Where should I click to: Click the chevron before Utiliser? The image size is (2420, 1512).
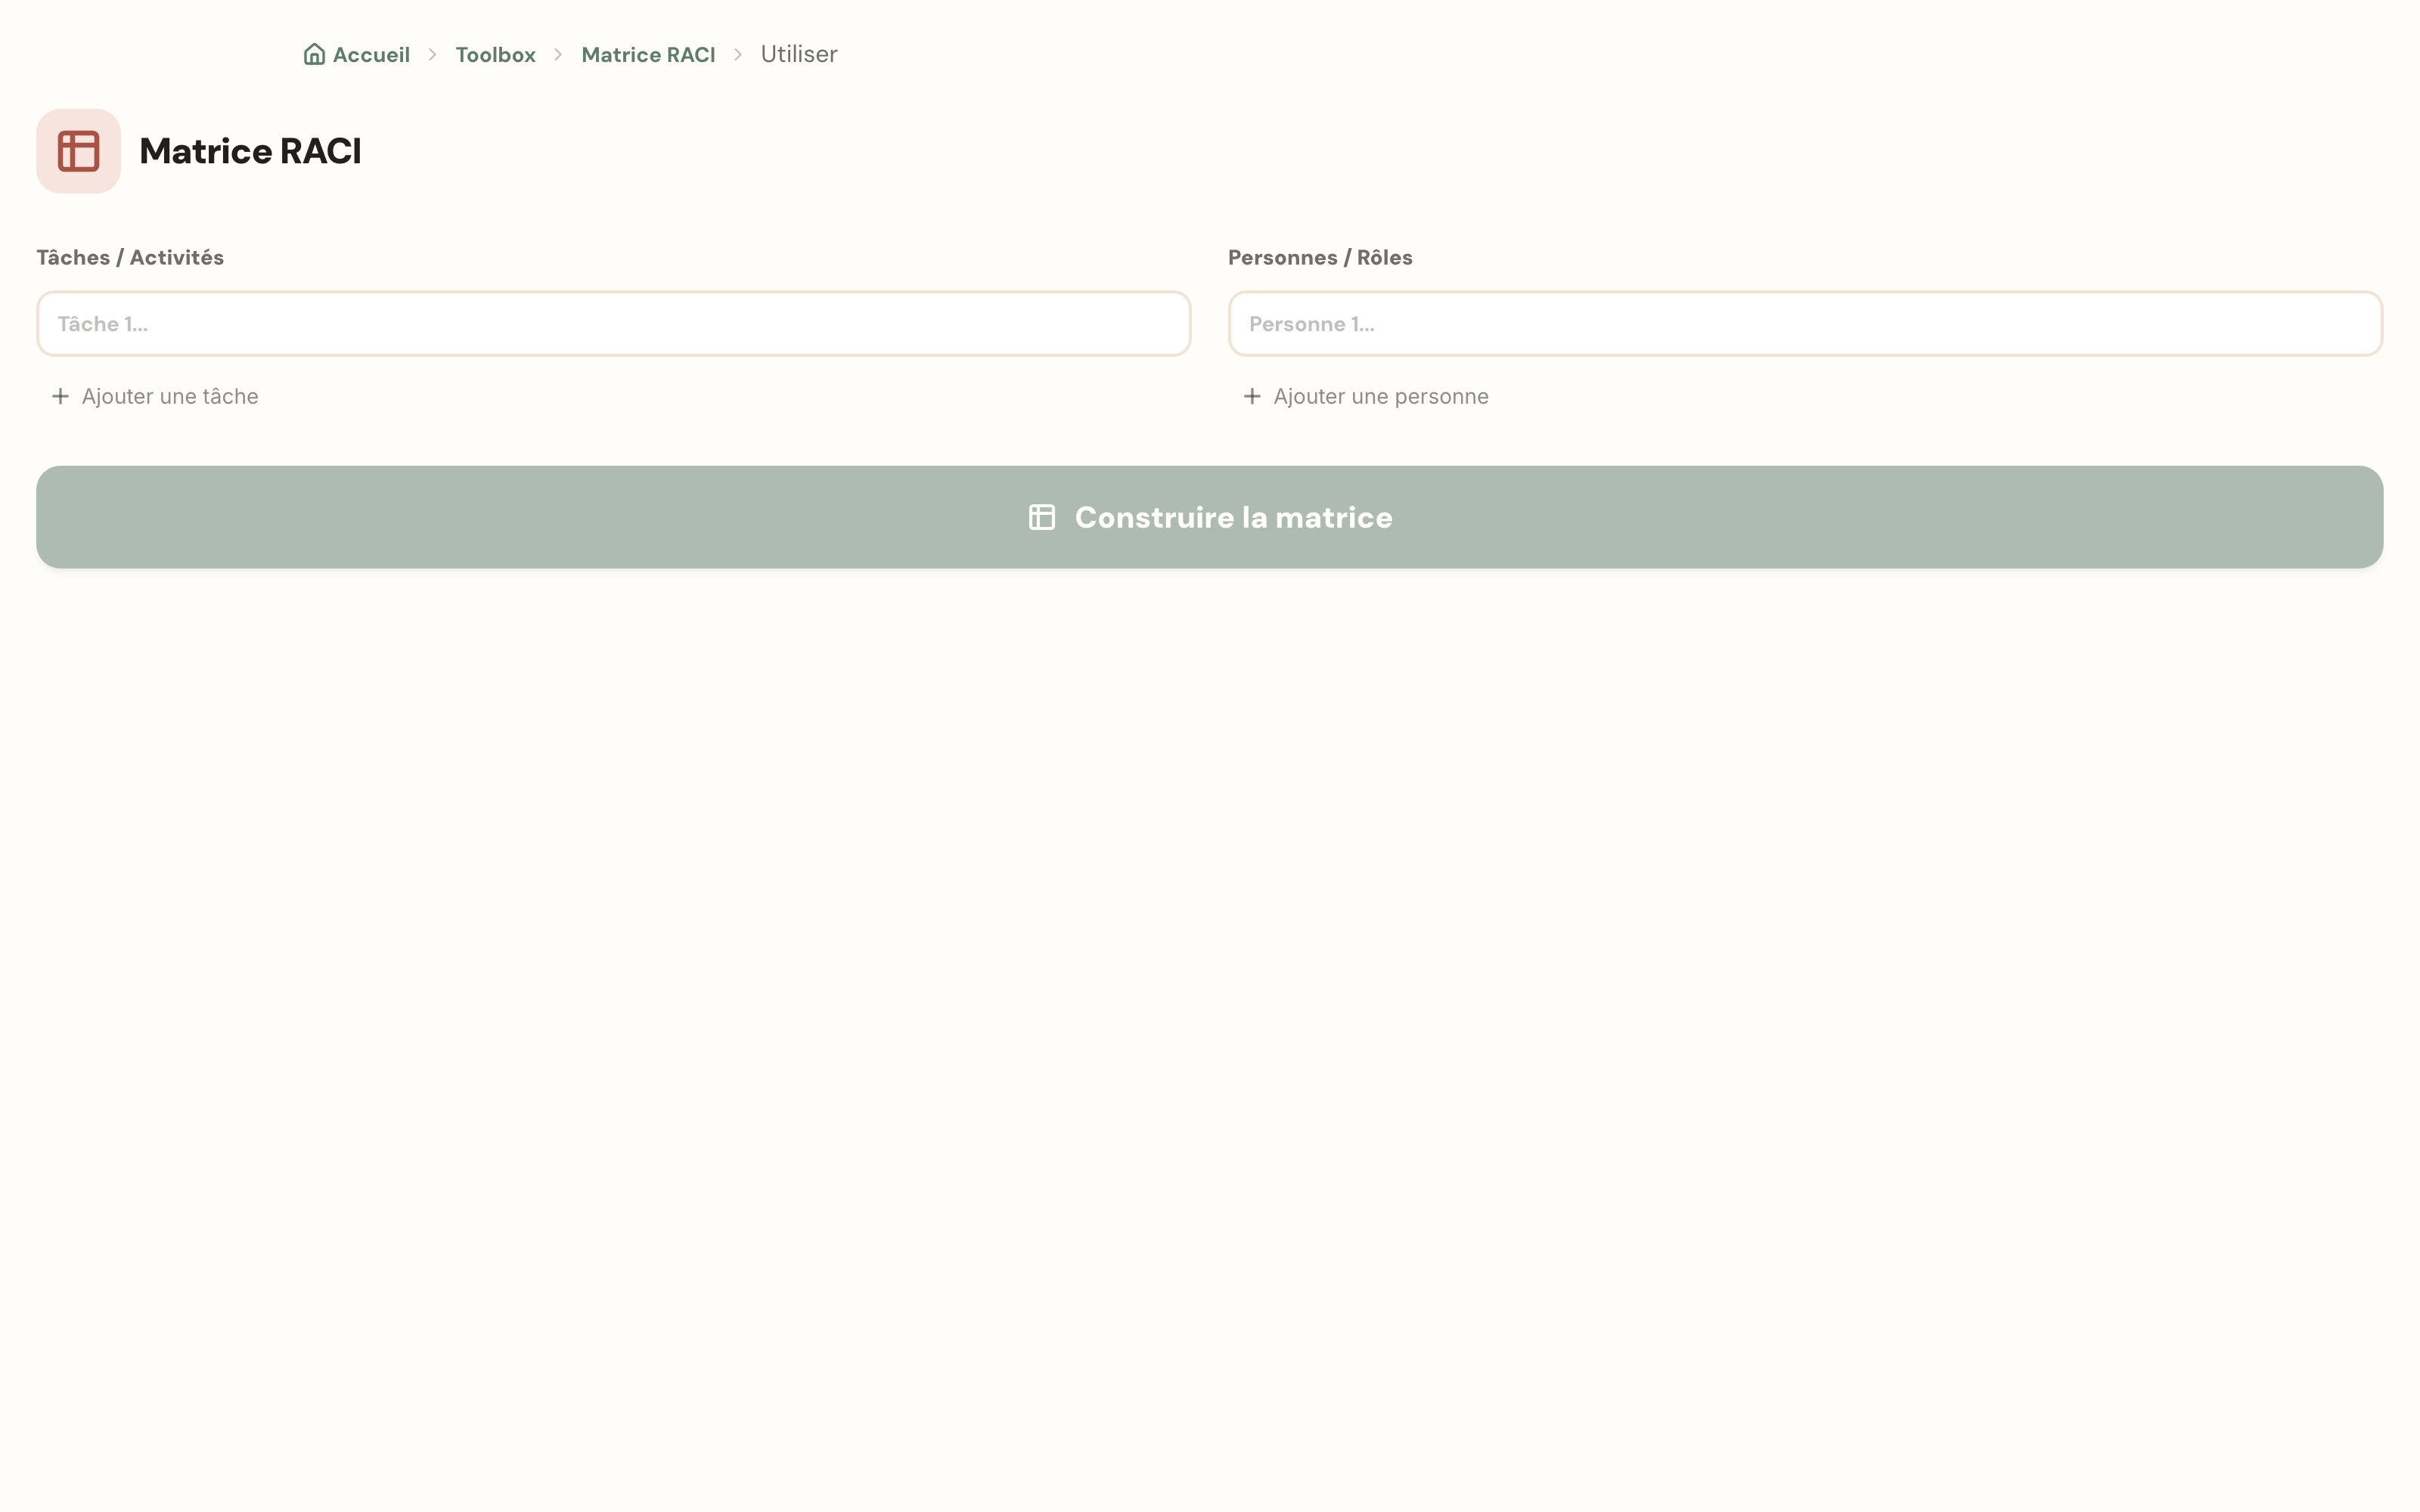click(738, 54)
